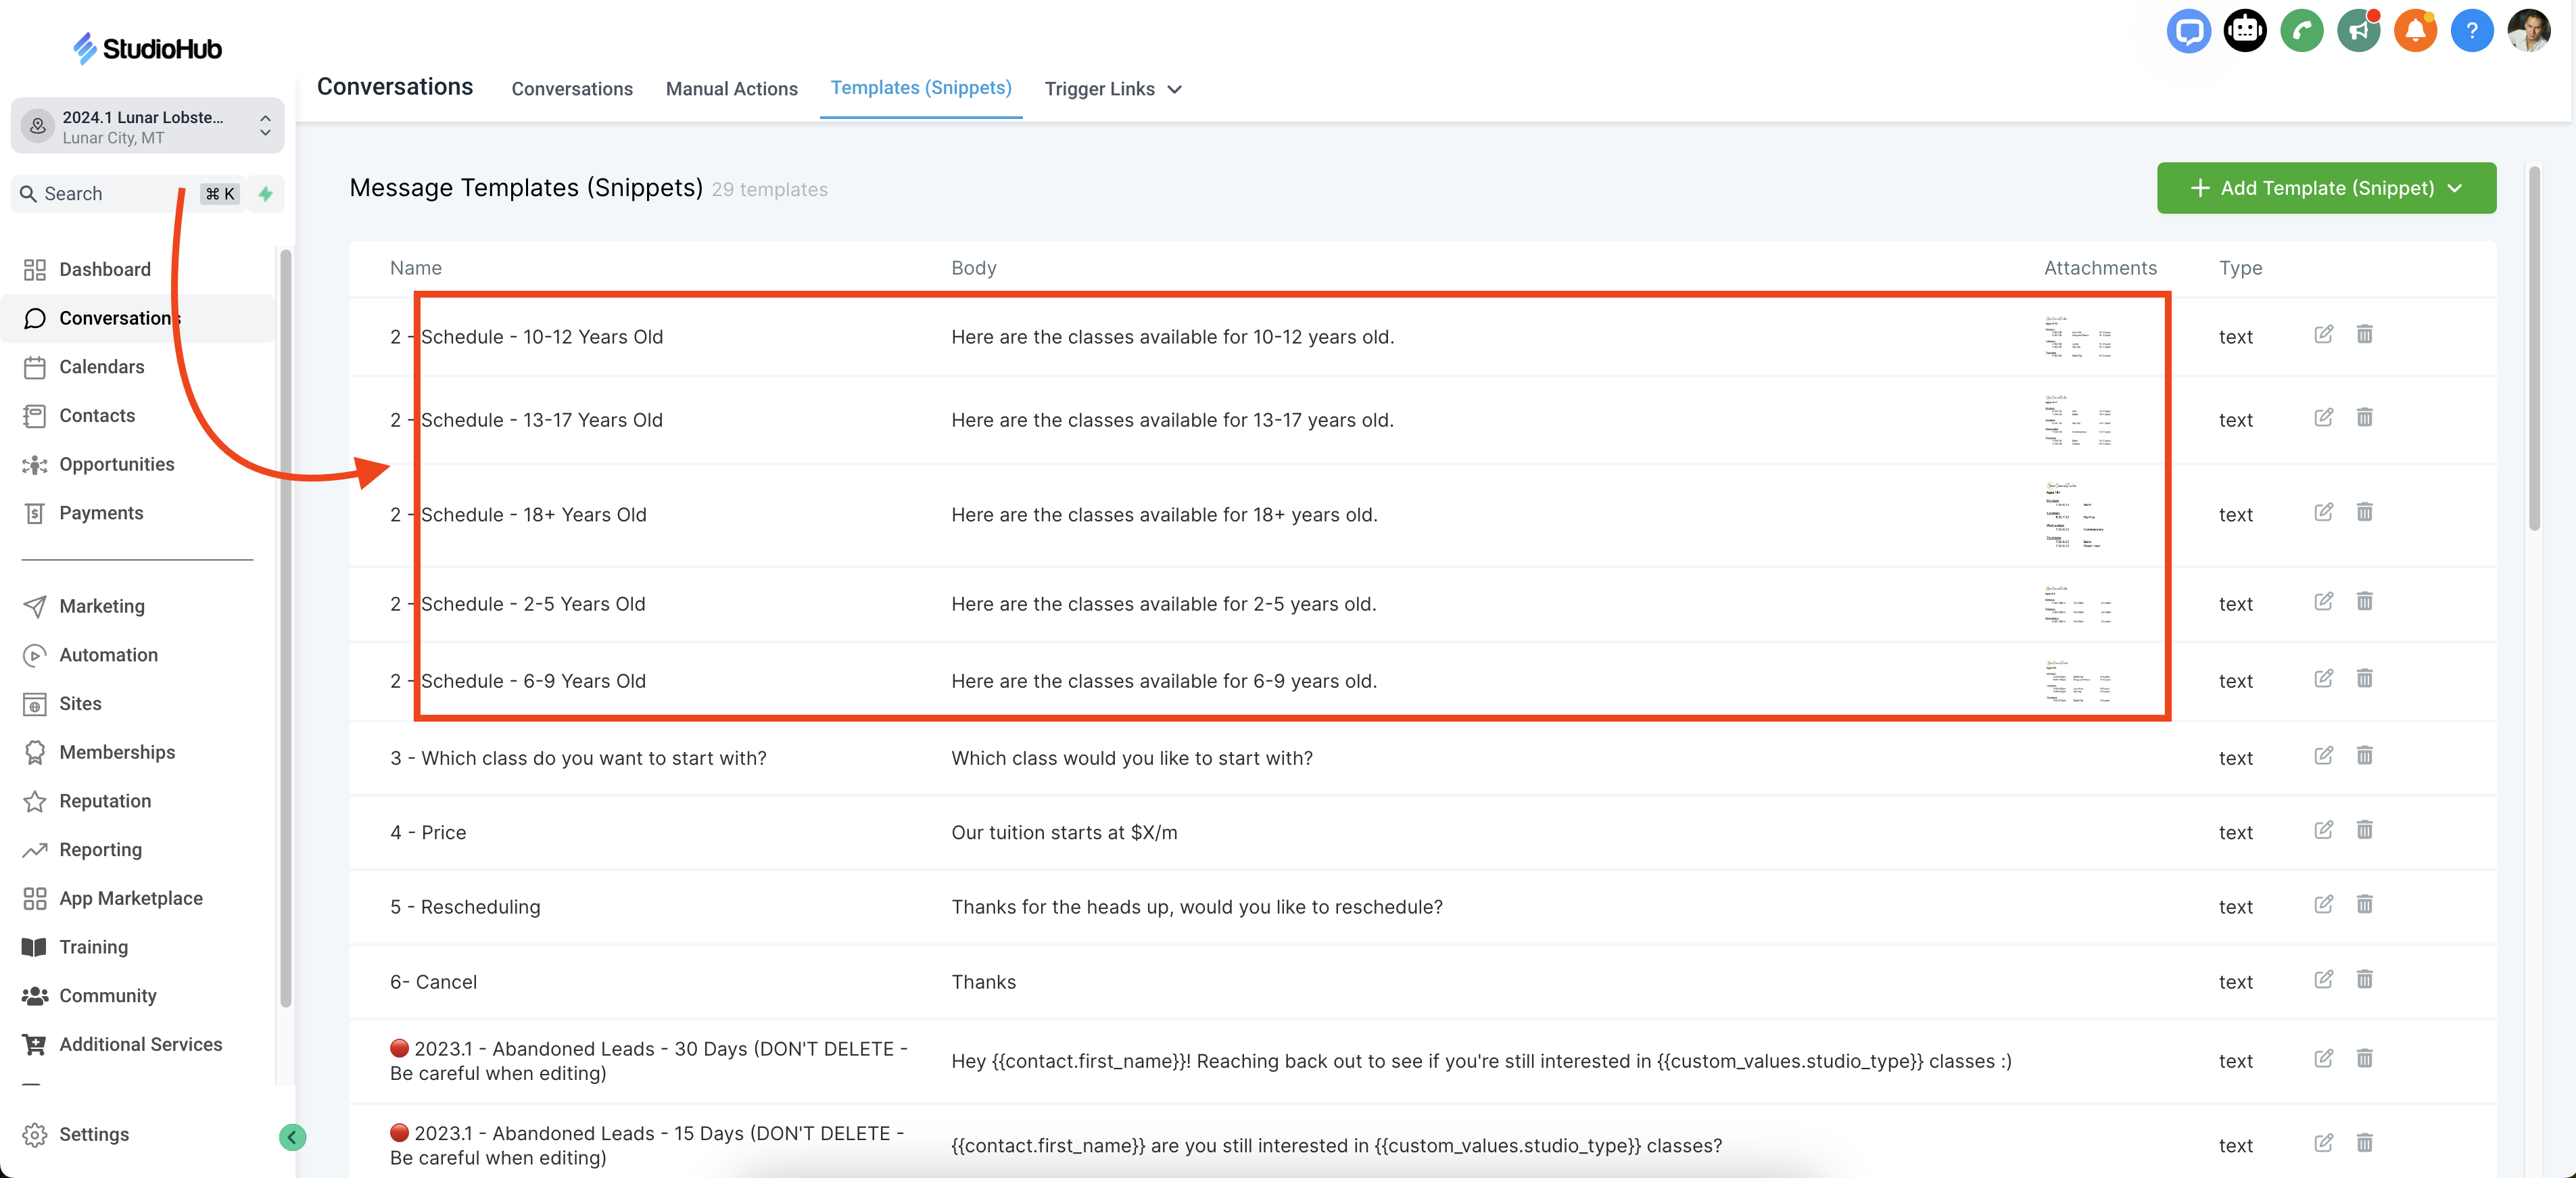Image resolution: width=2576 pixels, height=1178 pixels.
Task: Go to Calendars in the sidebar
Action: coord(101,367)
